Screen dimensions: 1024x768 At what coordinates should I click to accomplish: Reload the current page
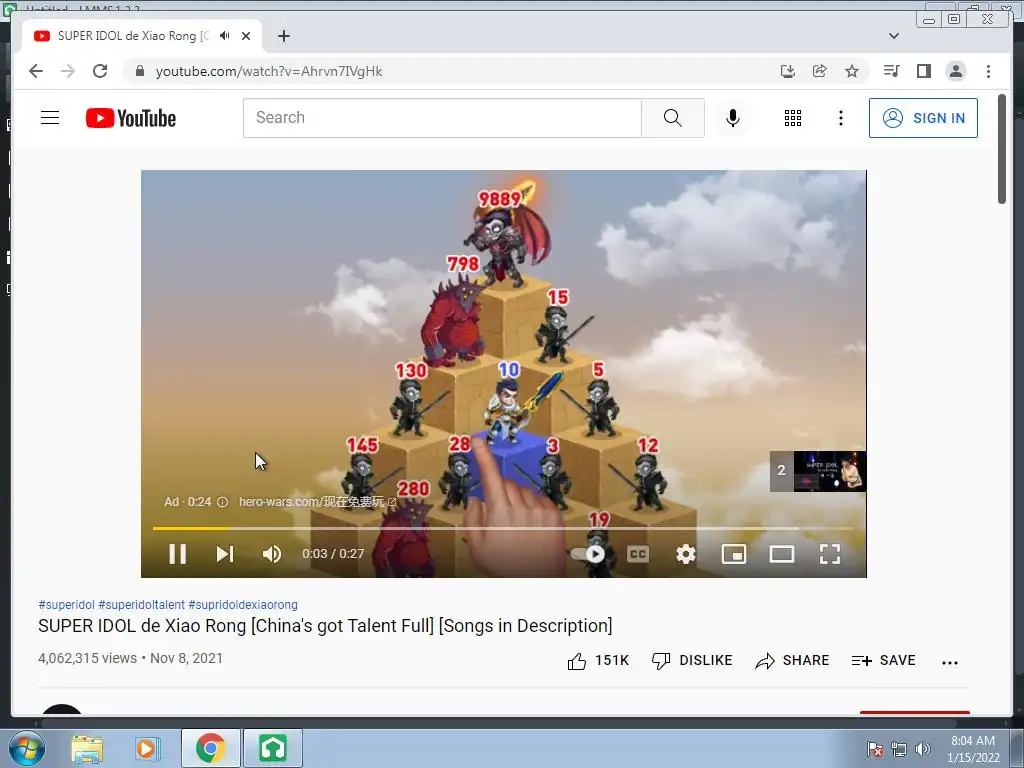100,71
